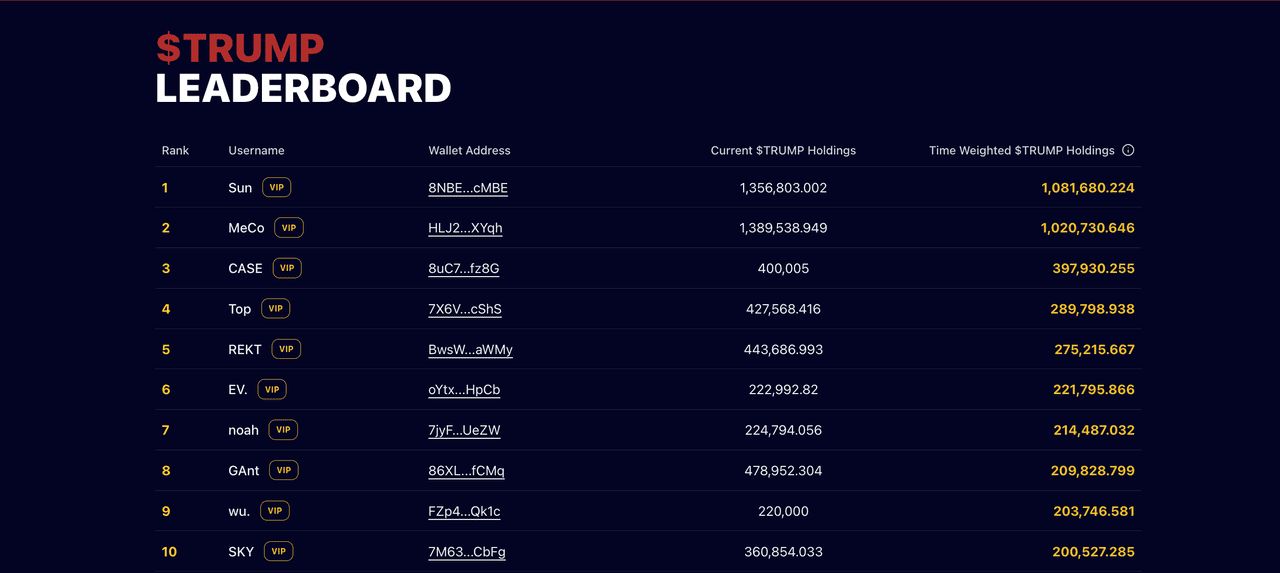
Task: Visit the 86XL...fCMq wallet address
Action: pos(466,471)
